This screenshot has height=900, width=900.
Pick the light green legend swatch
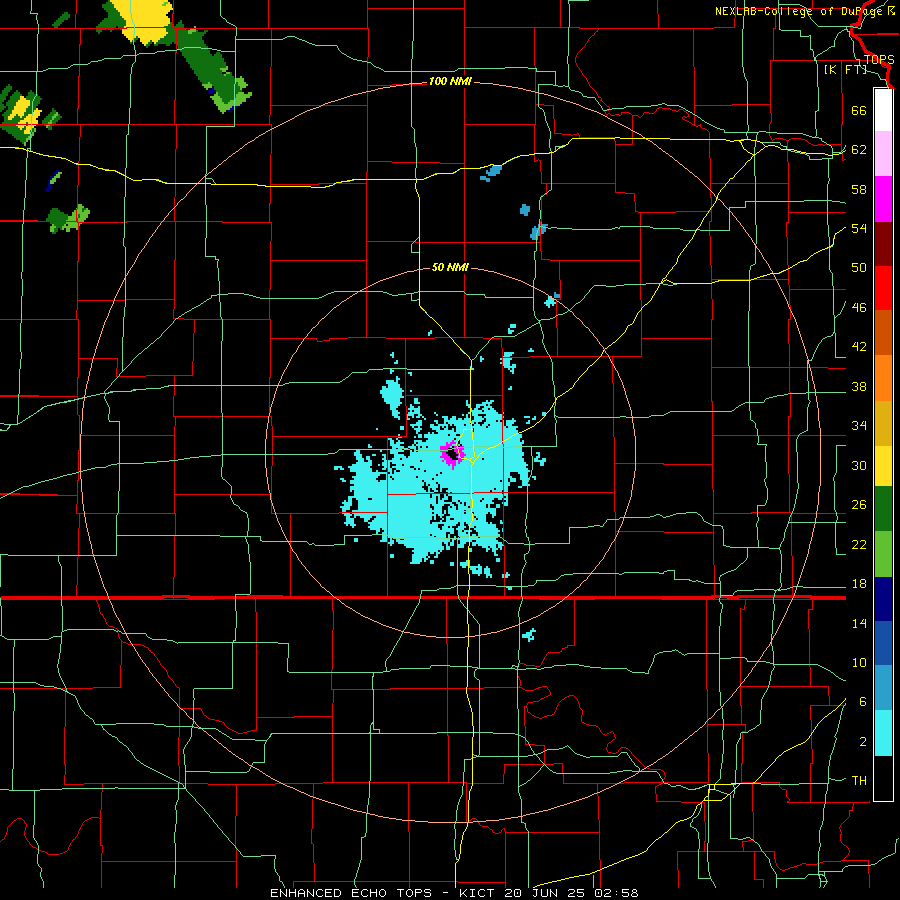(x=883, y=554)
